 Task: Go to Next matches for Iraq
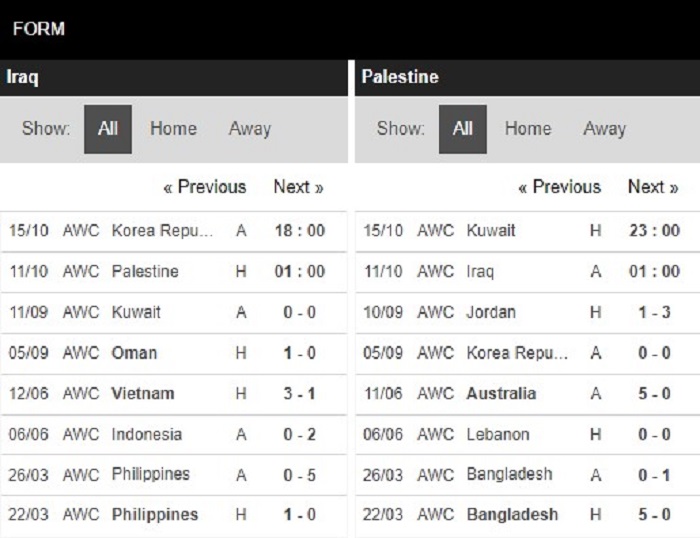(298, 187)
